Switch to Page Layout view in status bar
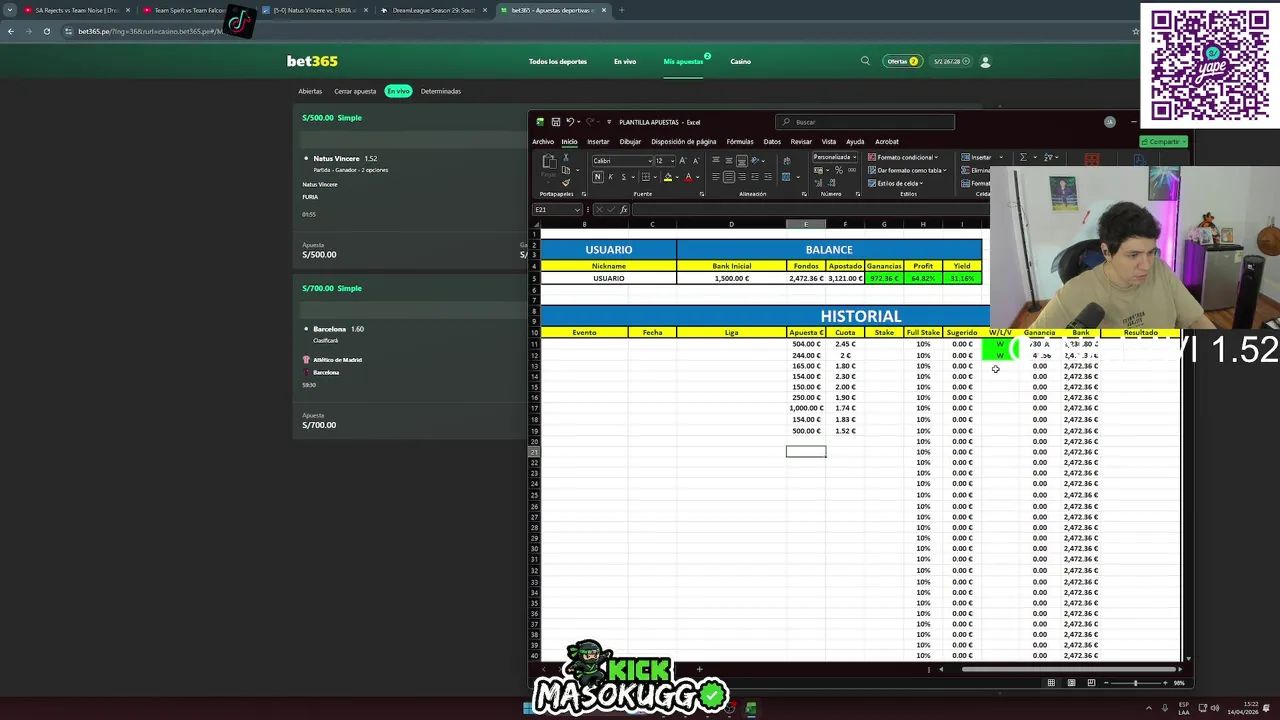Screen dimensions: 1280x720 coord(1071,683)
